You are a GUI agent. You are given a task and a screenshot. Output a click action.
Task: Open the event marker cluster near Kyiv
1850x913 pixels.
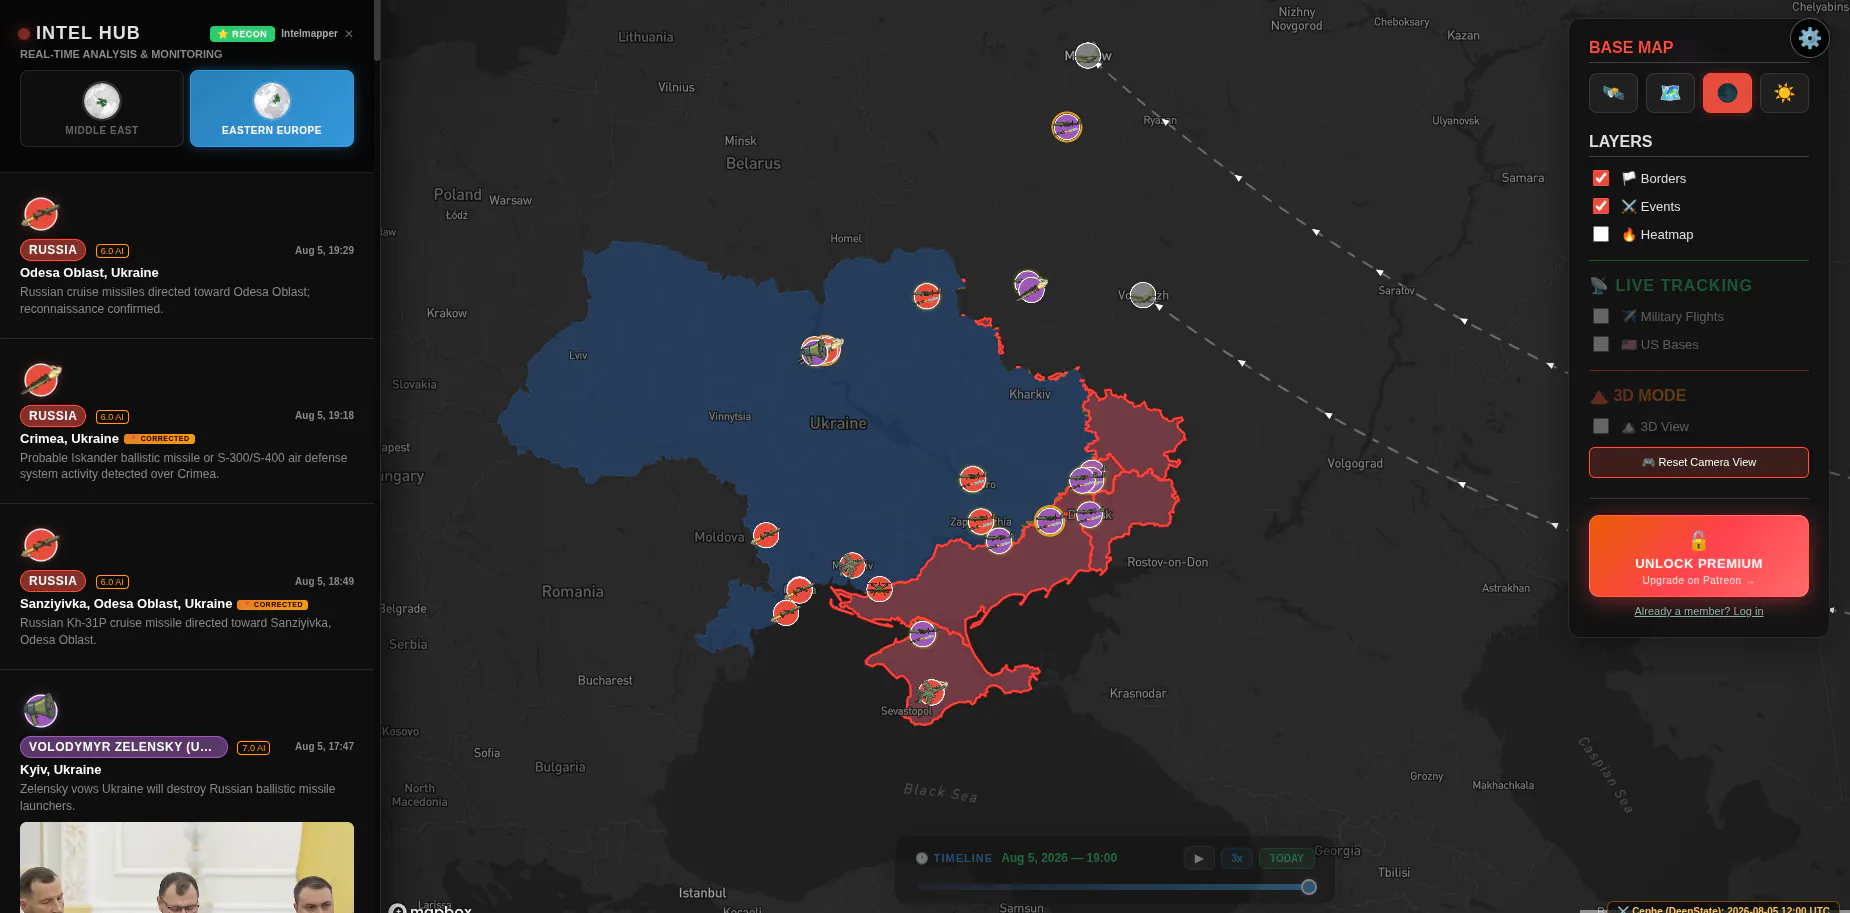click(821, 350)
